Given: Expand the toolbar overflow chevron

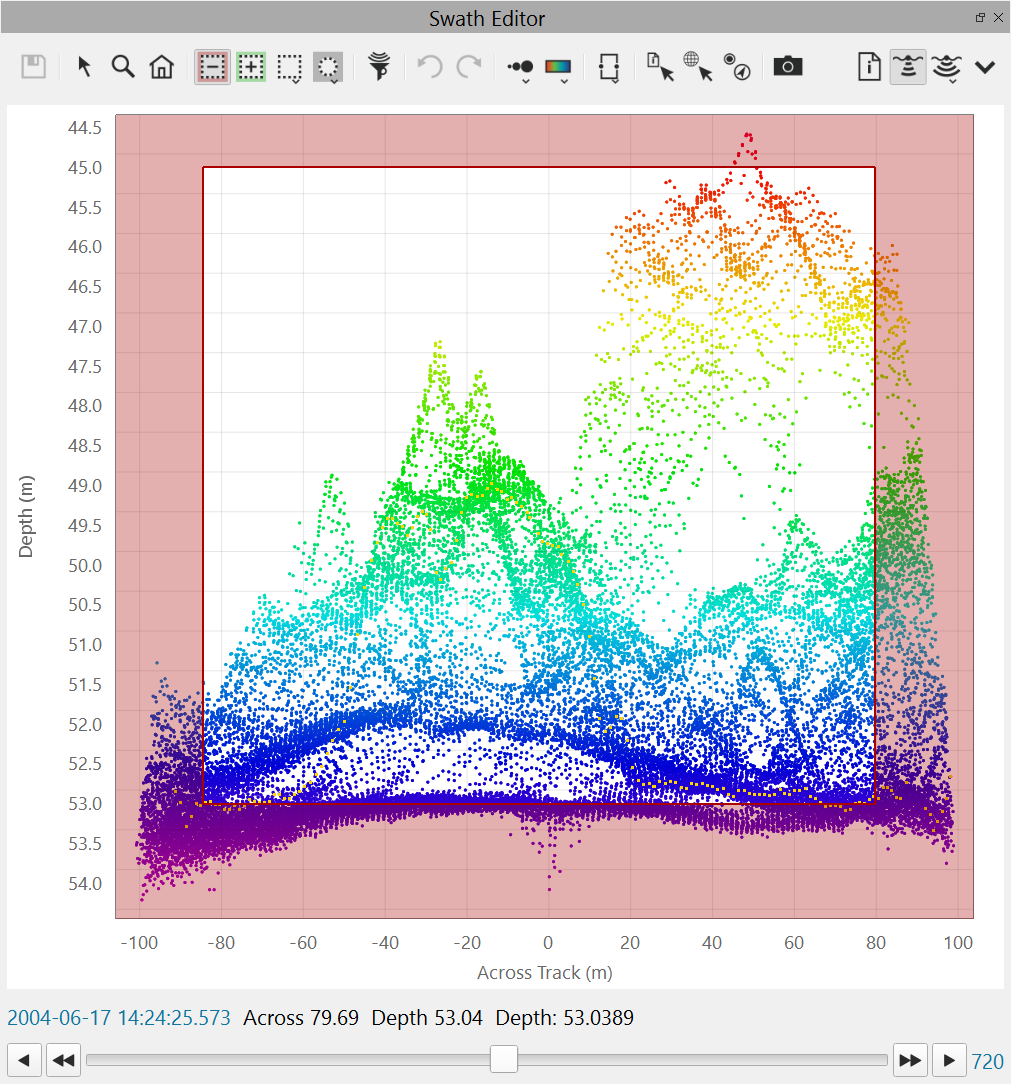Looking at the screenshot, I should (x=985, y=67).
